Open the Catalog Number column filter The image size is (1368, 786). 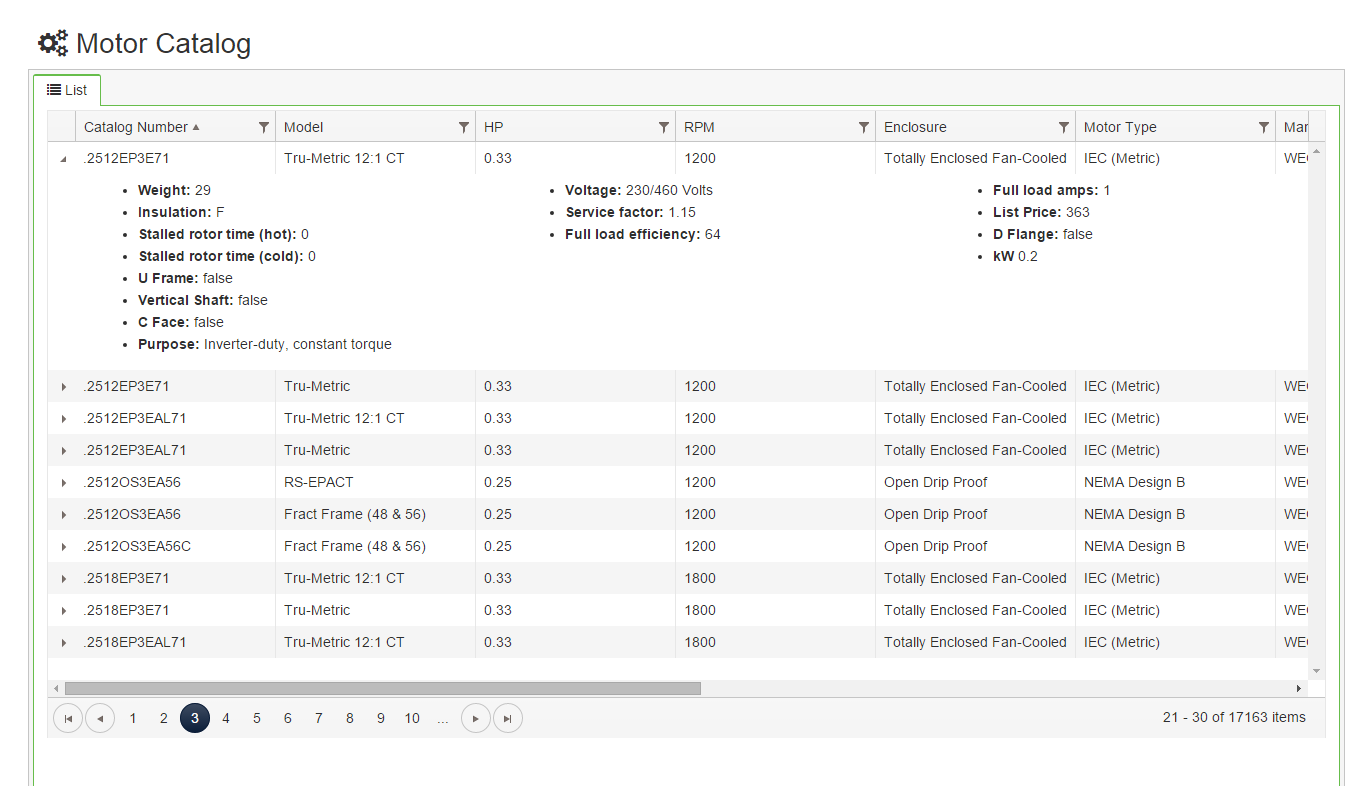[264, 127]
